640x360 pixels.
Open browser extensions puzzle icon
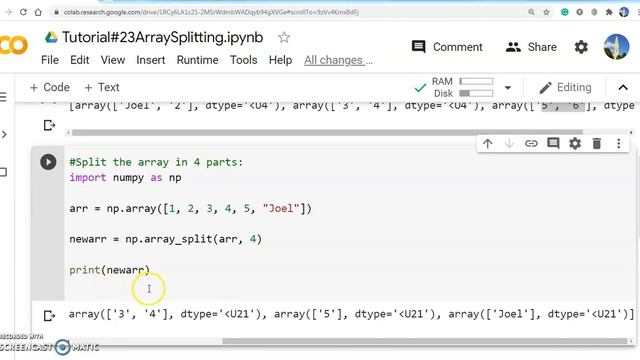(609, 12)
